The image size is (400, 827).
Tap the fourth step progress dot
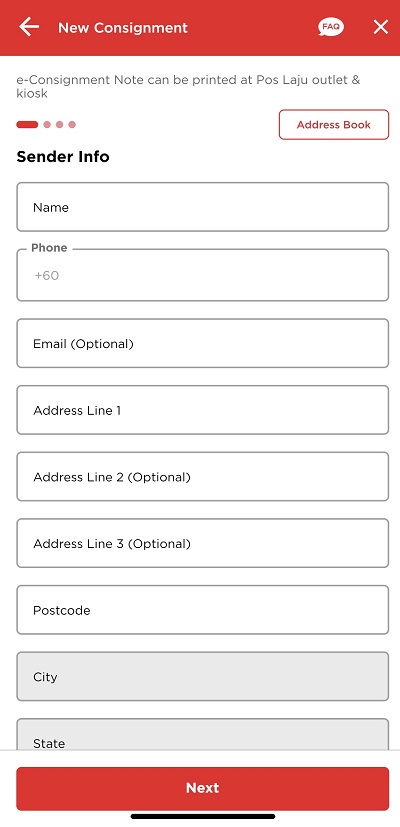[72, 124]
